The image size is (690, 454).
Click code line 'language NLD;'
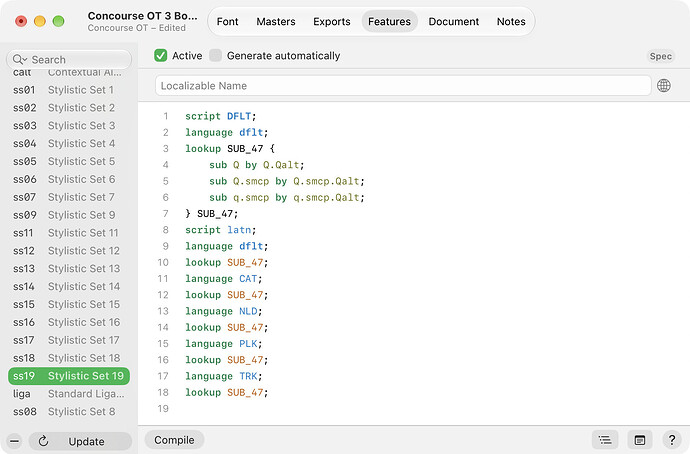tap(224, 311)
